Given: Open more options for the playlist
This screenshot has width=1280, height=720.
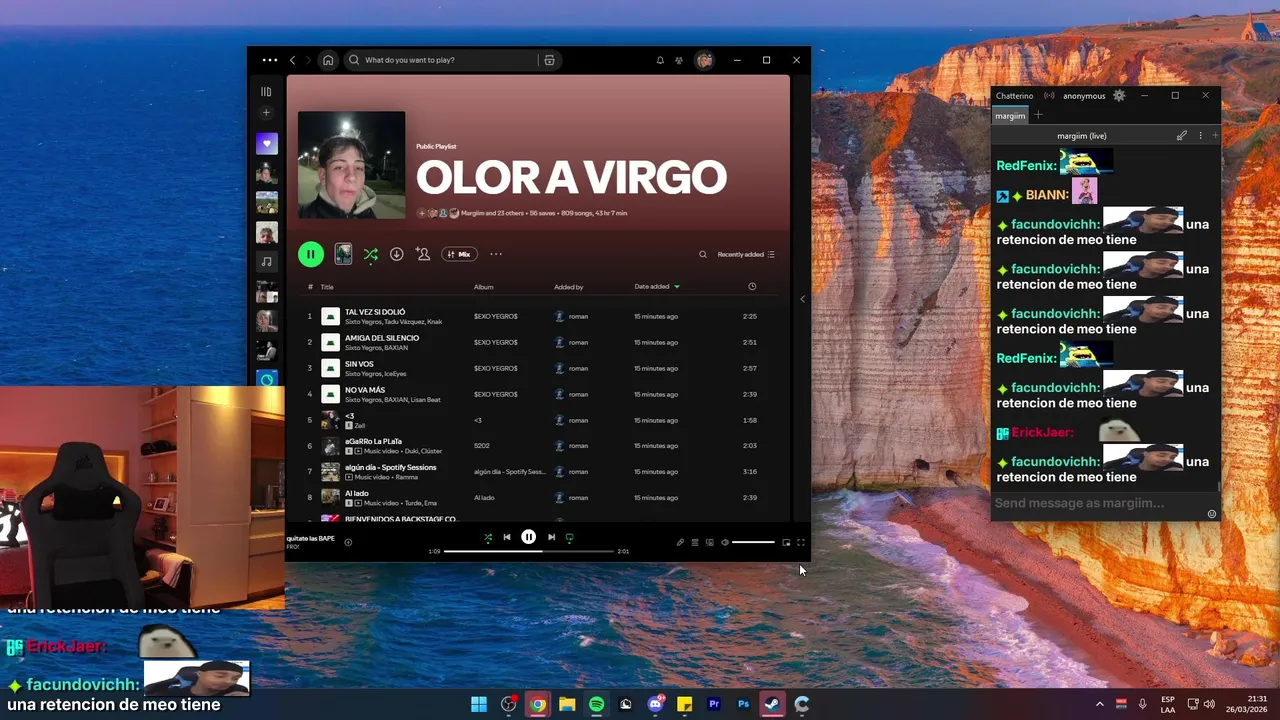Looking at the screenshot, I should (496, 254).
